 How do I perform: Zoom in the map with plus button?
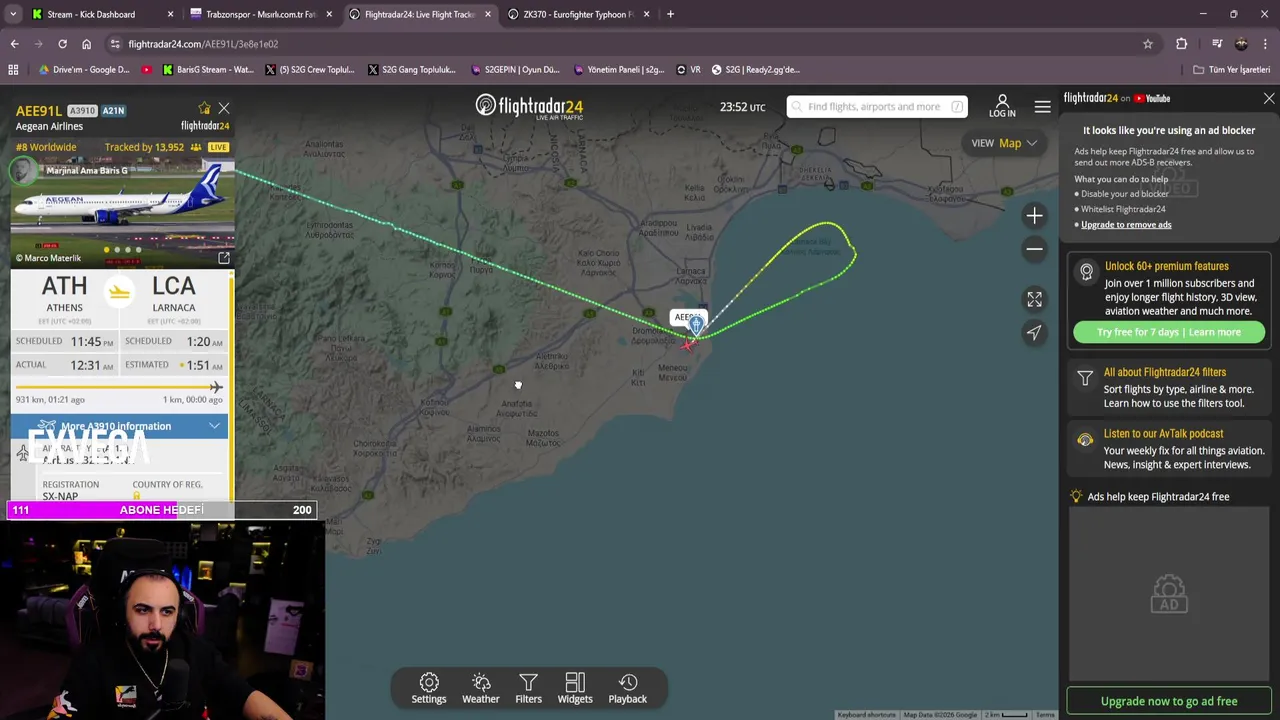pyautogui.click(x=1034, y=215)
